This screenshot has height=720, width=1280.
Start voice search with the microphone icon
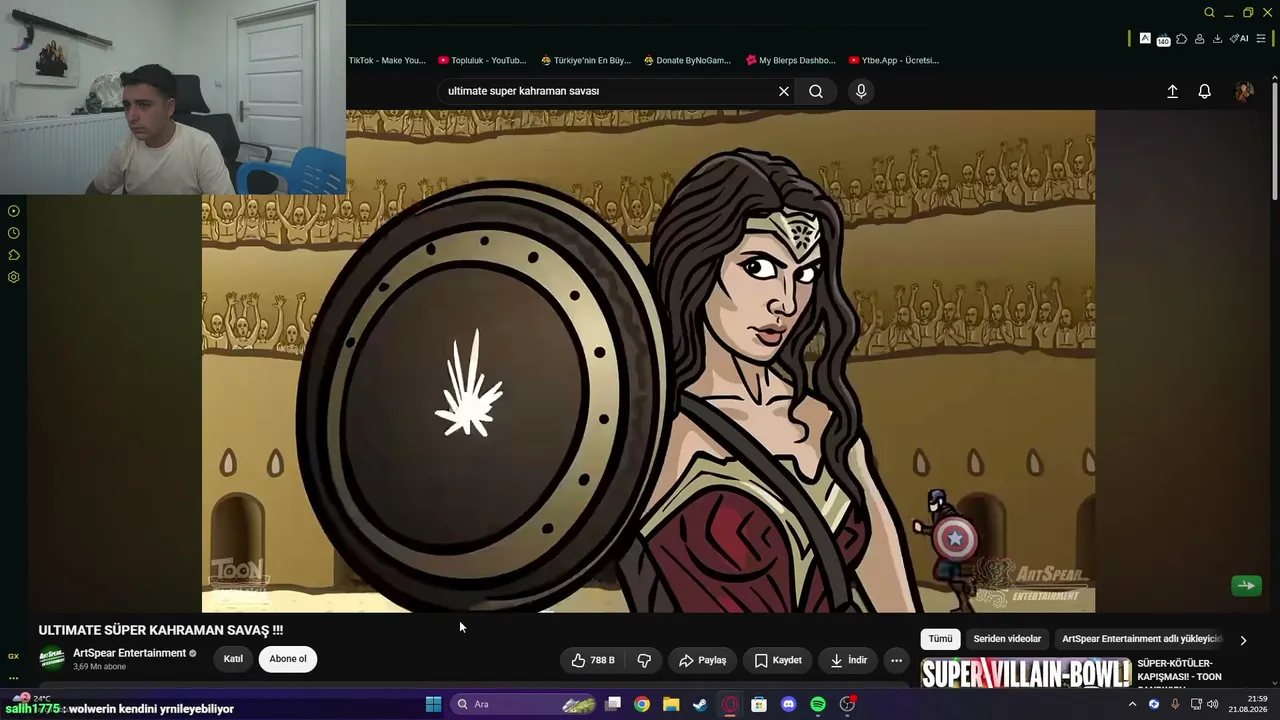(861, 91)
